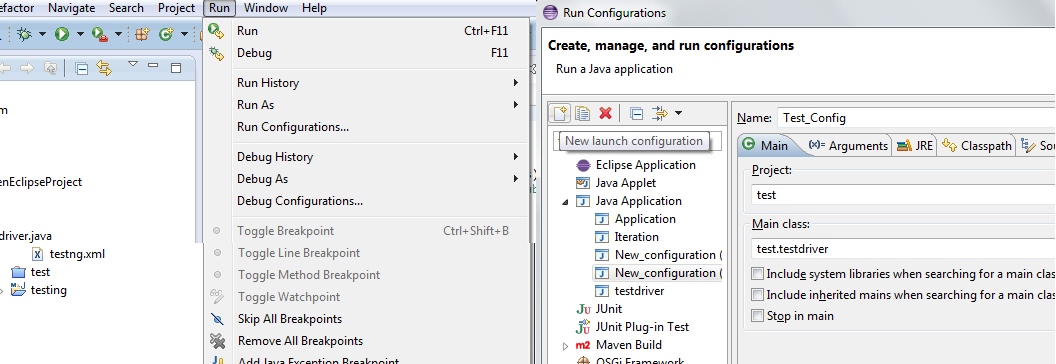Click the Project field containing test
The image size is (1056, 364).
[x=904, y=195]
